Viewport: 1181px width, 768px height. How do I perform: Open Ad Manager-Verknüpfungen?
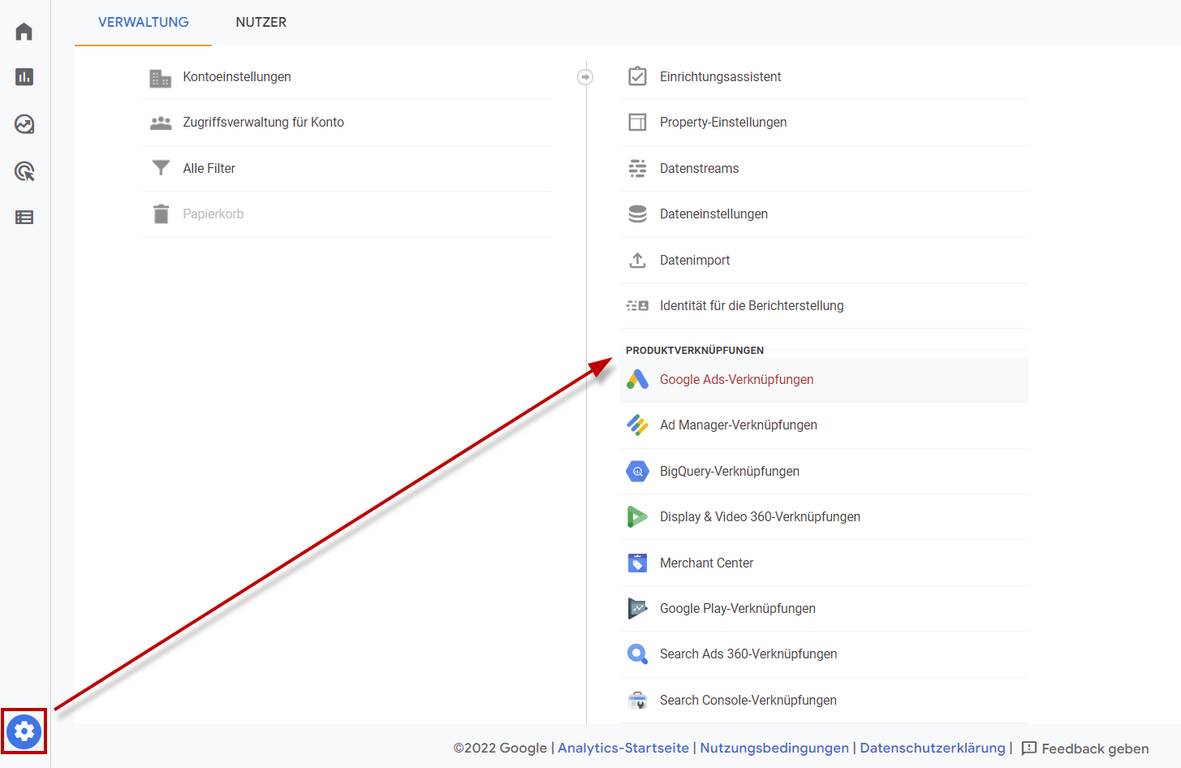(824, 425)
